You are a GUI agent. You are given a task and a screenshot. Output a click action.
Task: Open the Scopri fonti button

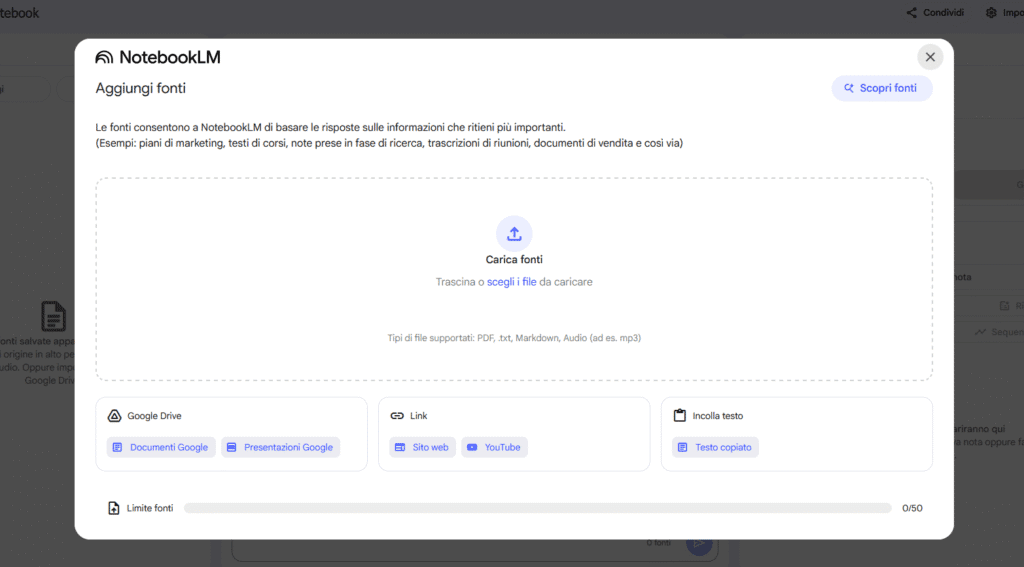click(882, 88)
